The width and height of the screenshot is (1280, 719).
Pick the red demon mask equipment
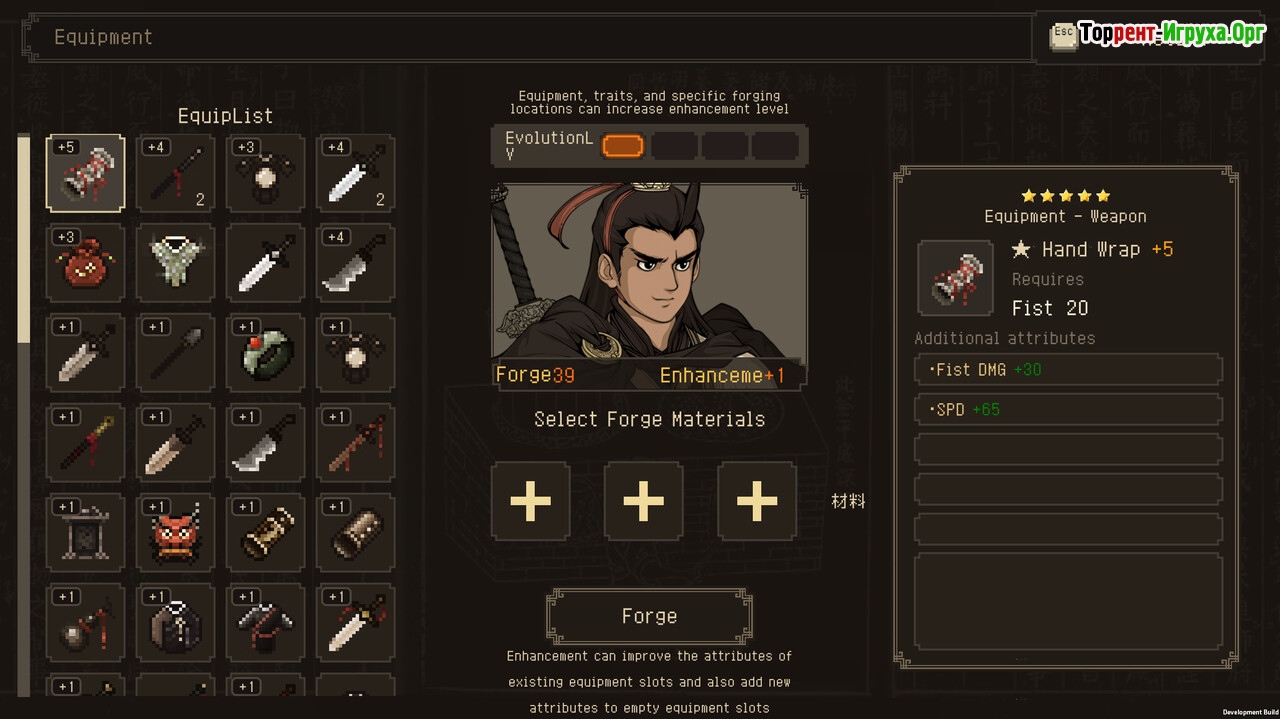[x=175, y=533]
